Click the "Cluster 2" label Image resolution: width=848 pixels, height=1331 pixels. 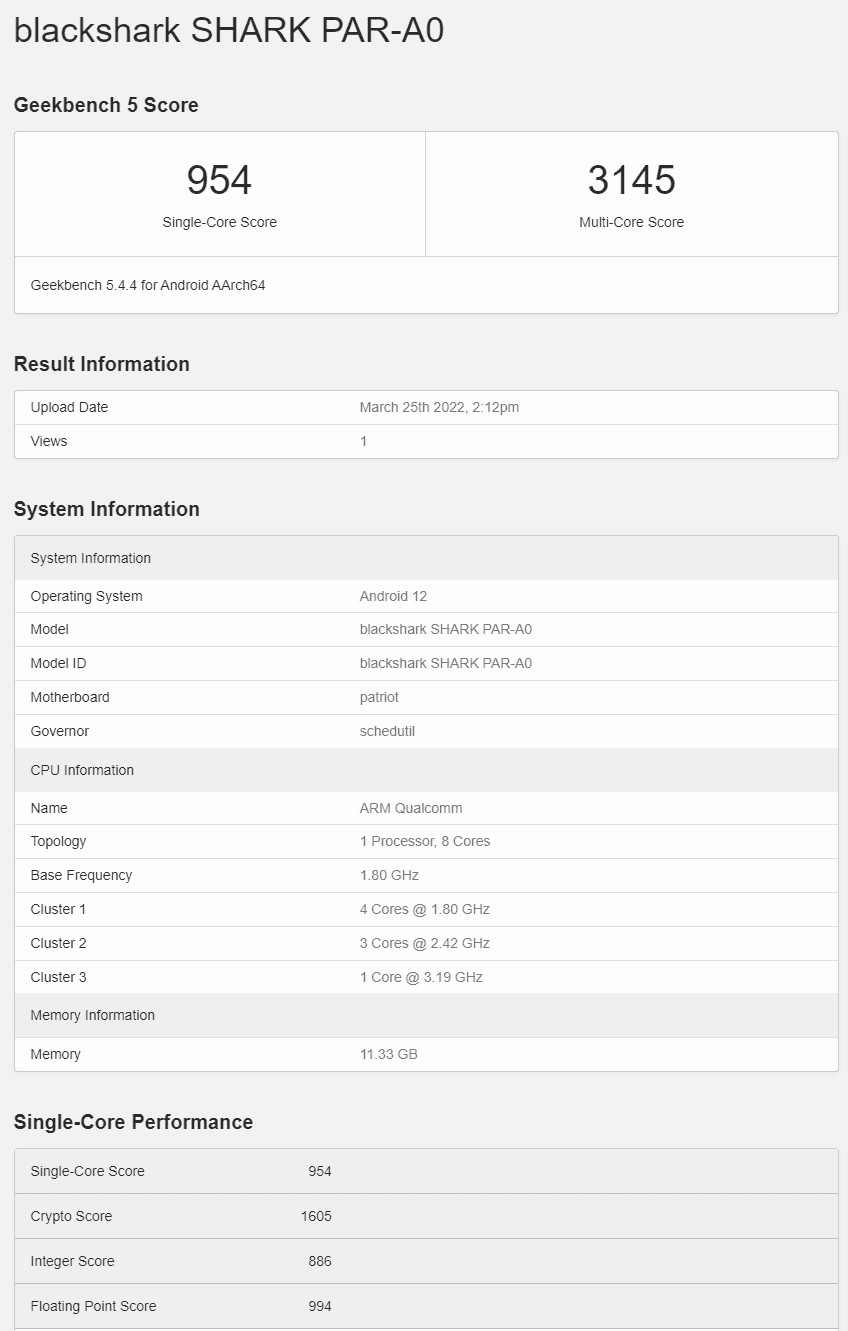pos(59,943)
